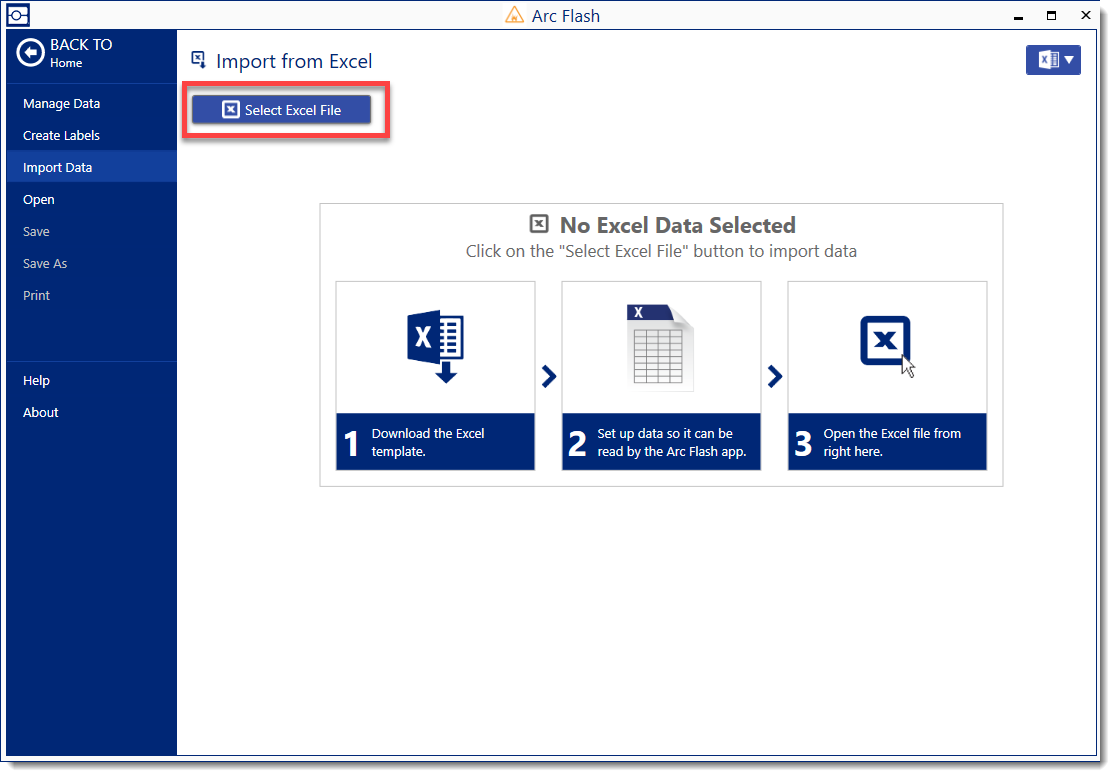Open Manage Data in the sidebar
1115x777 pixels.
62,104
